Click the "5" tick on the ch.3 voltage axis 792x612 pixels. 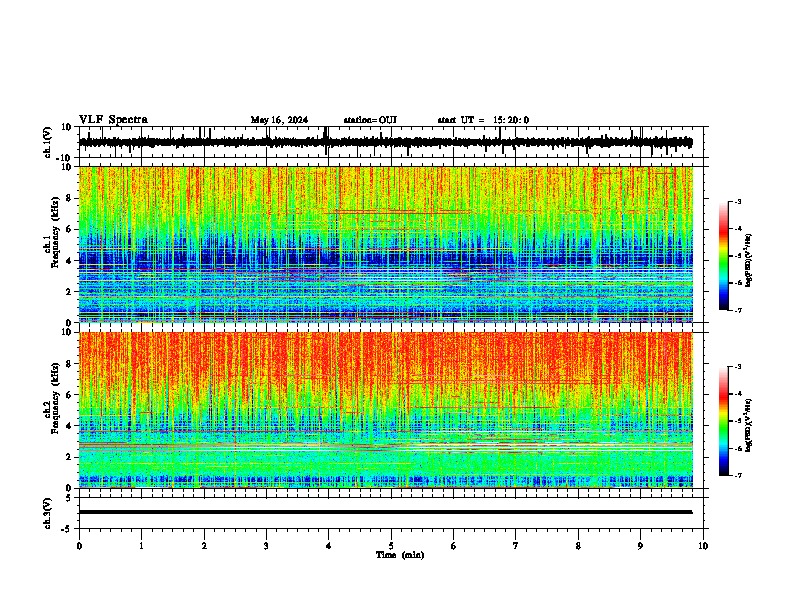(x=69, y=498)
